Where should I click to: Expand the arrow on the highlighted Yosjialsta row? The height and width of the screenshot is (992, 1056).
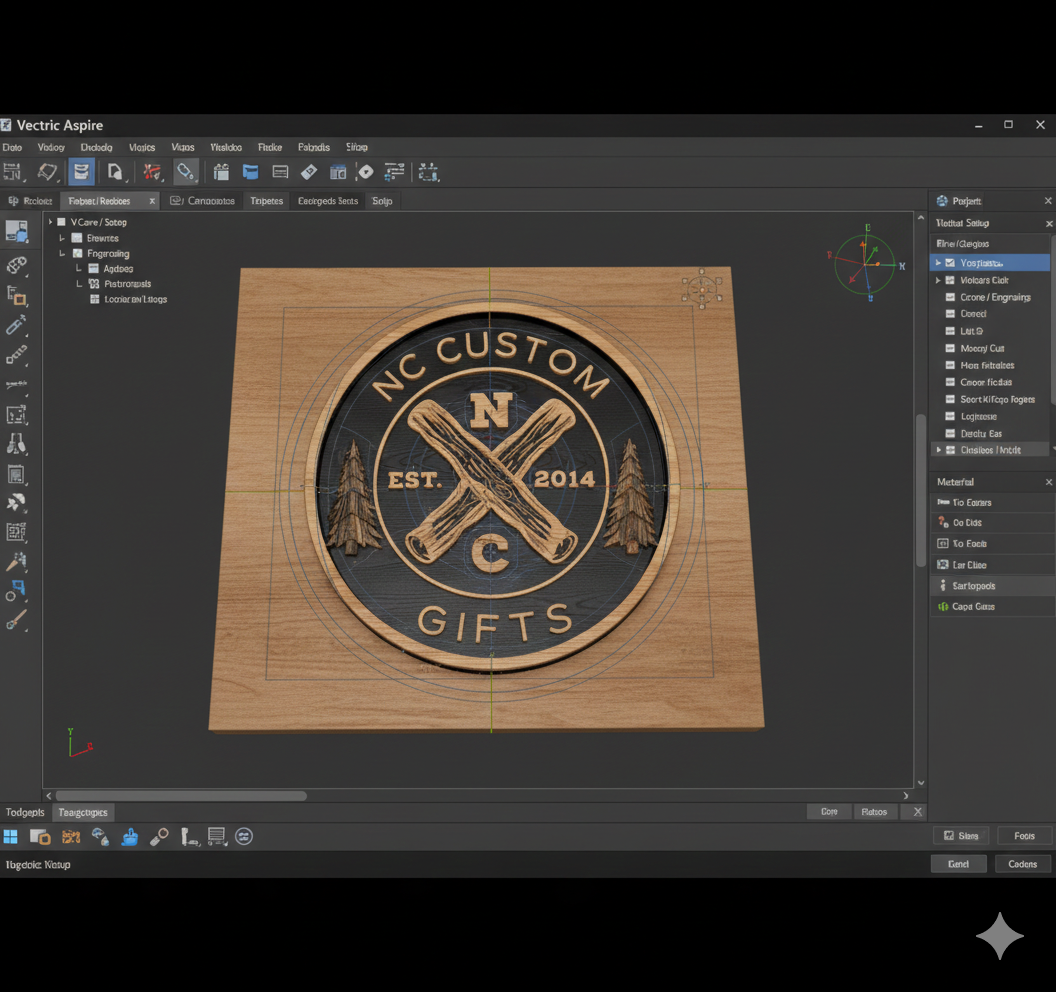click(x=937, y=263)
